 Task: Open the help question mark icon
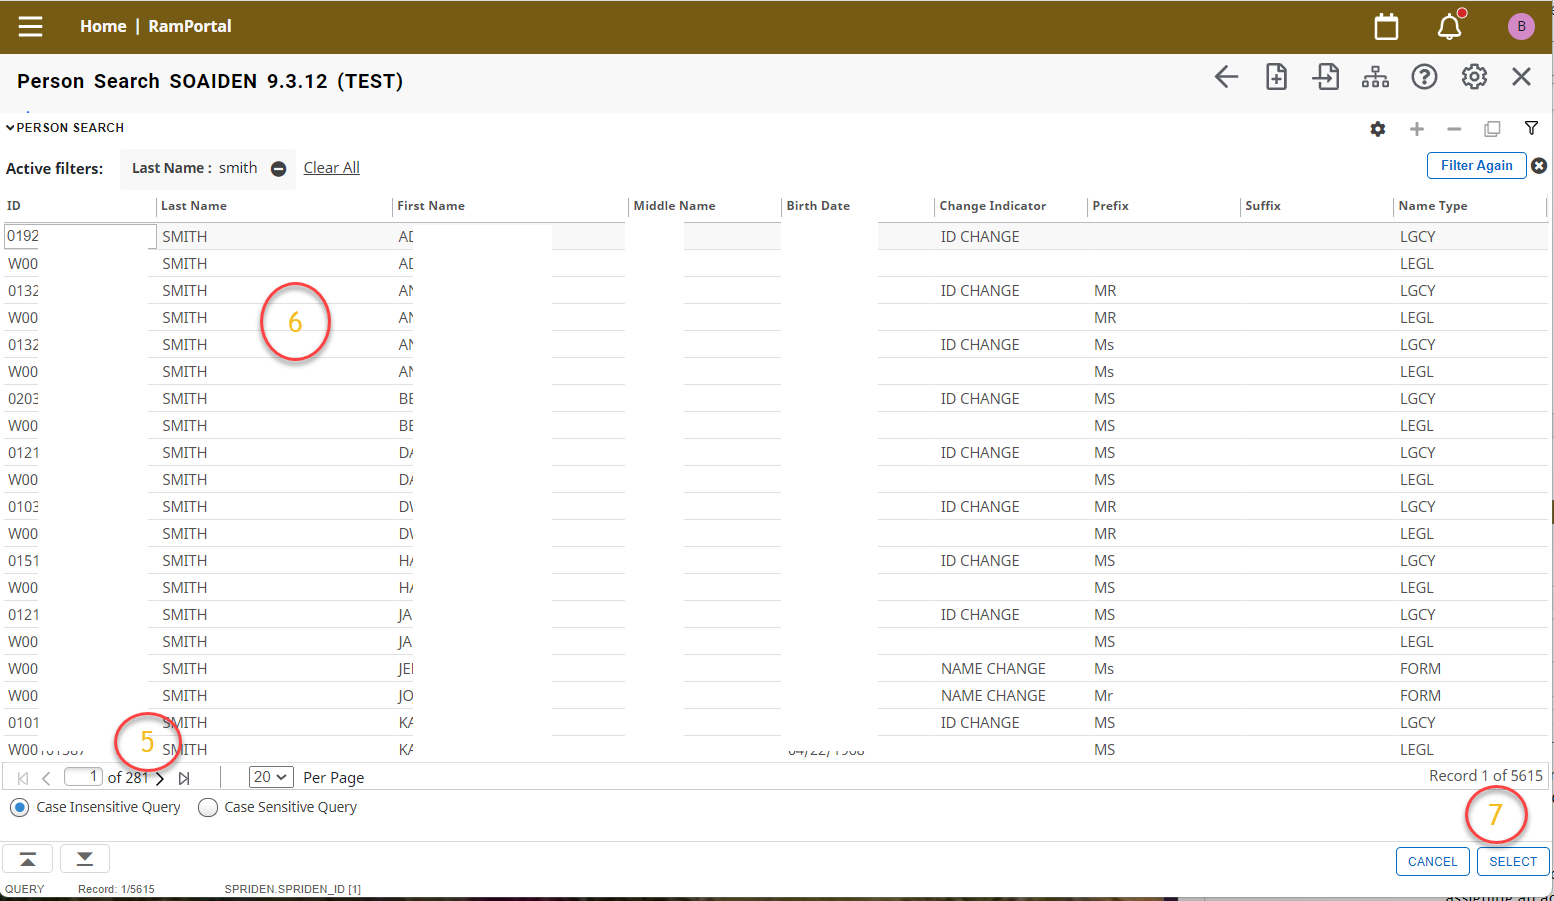coord(1424,77)
